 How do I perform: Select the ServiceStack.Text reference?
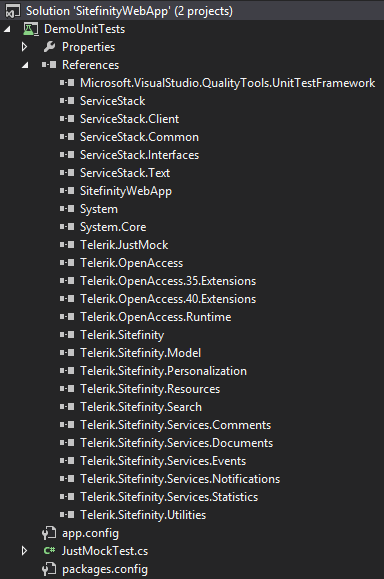125,173
